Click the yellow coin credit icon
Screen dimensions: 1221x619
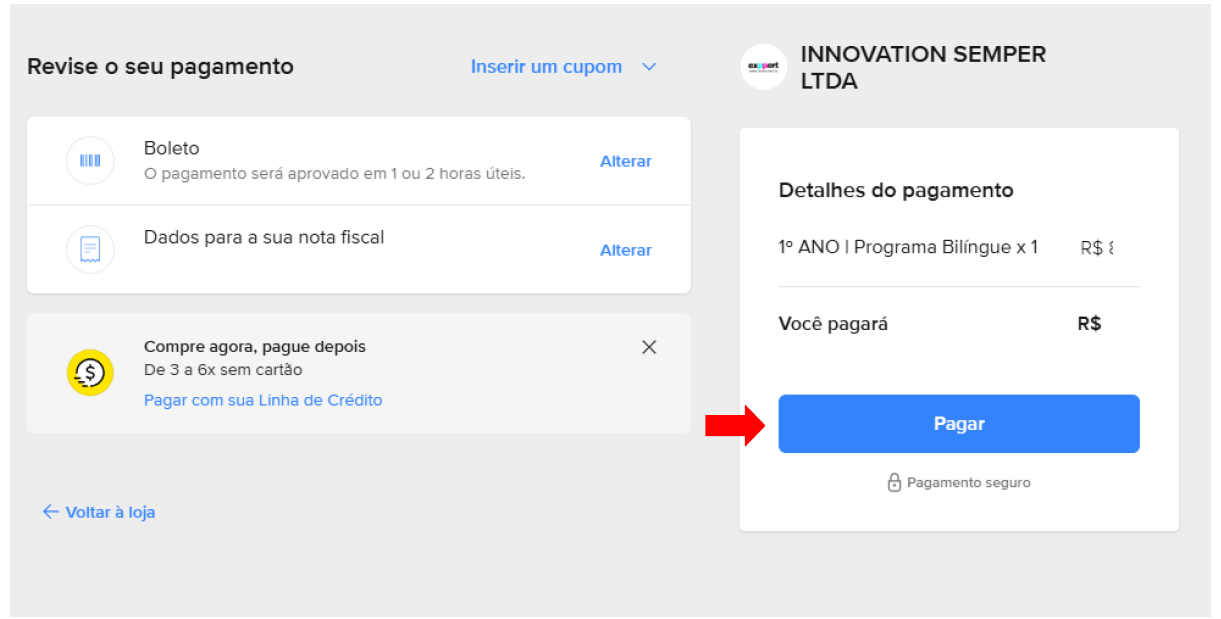pos(91,373)
